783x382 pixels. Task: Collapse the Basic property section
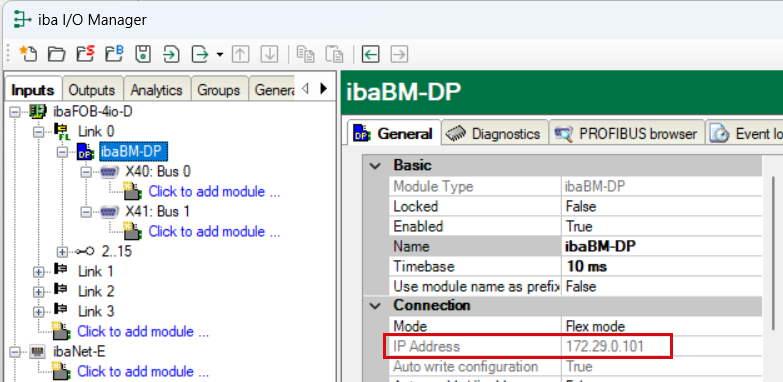click(x=376, y=165)
